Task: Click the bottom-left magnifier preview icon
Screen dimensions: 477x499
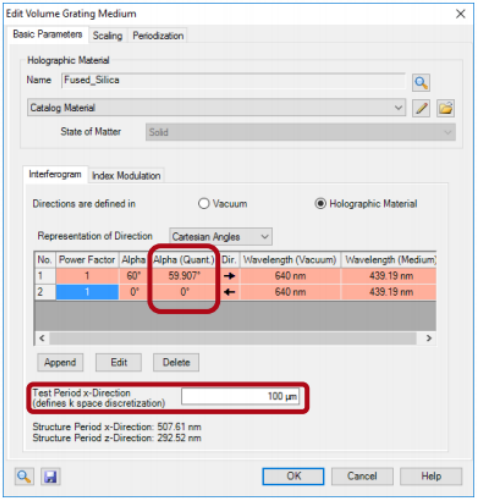Action: tap(24, 476)
